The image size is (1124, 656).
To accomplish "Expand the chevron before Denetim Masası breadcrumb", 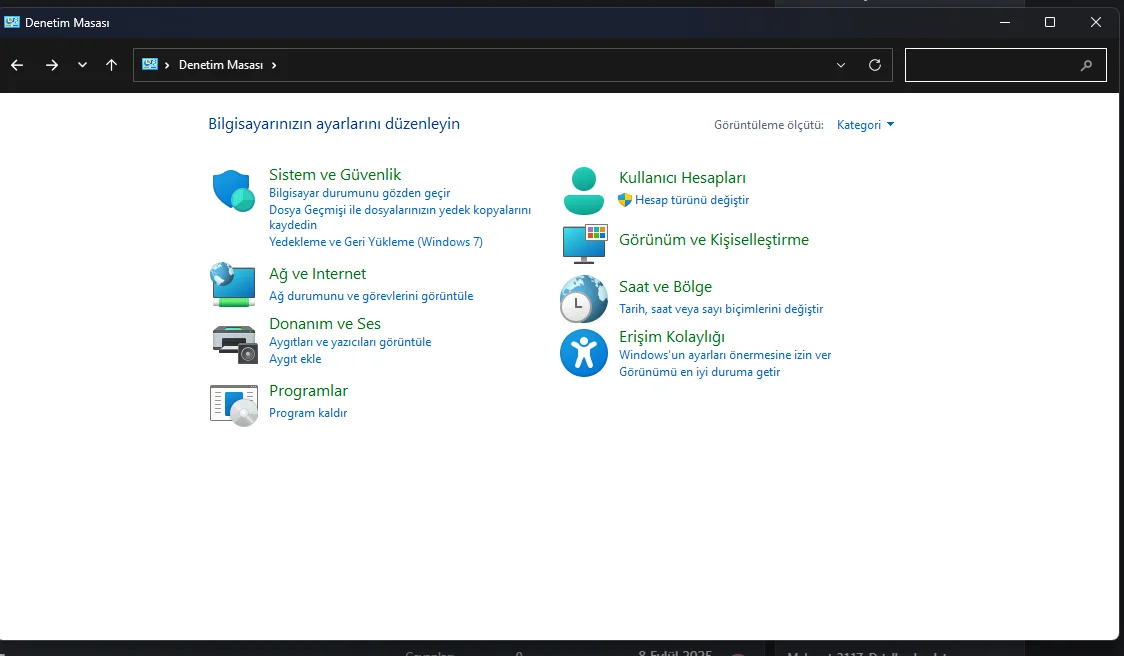I will pos(167,65).
